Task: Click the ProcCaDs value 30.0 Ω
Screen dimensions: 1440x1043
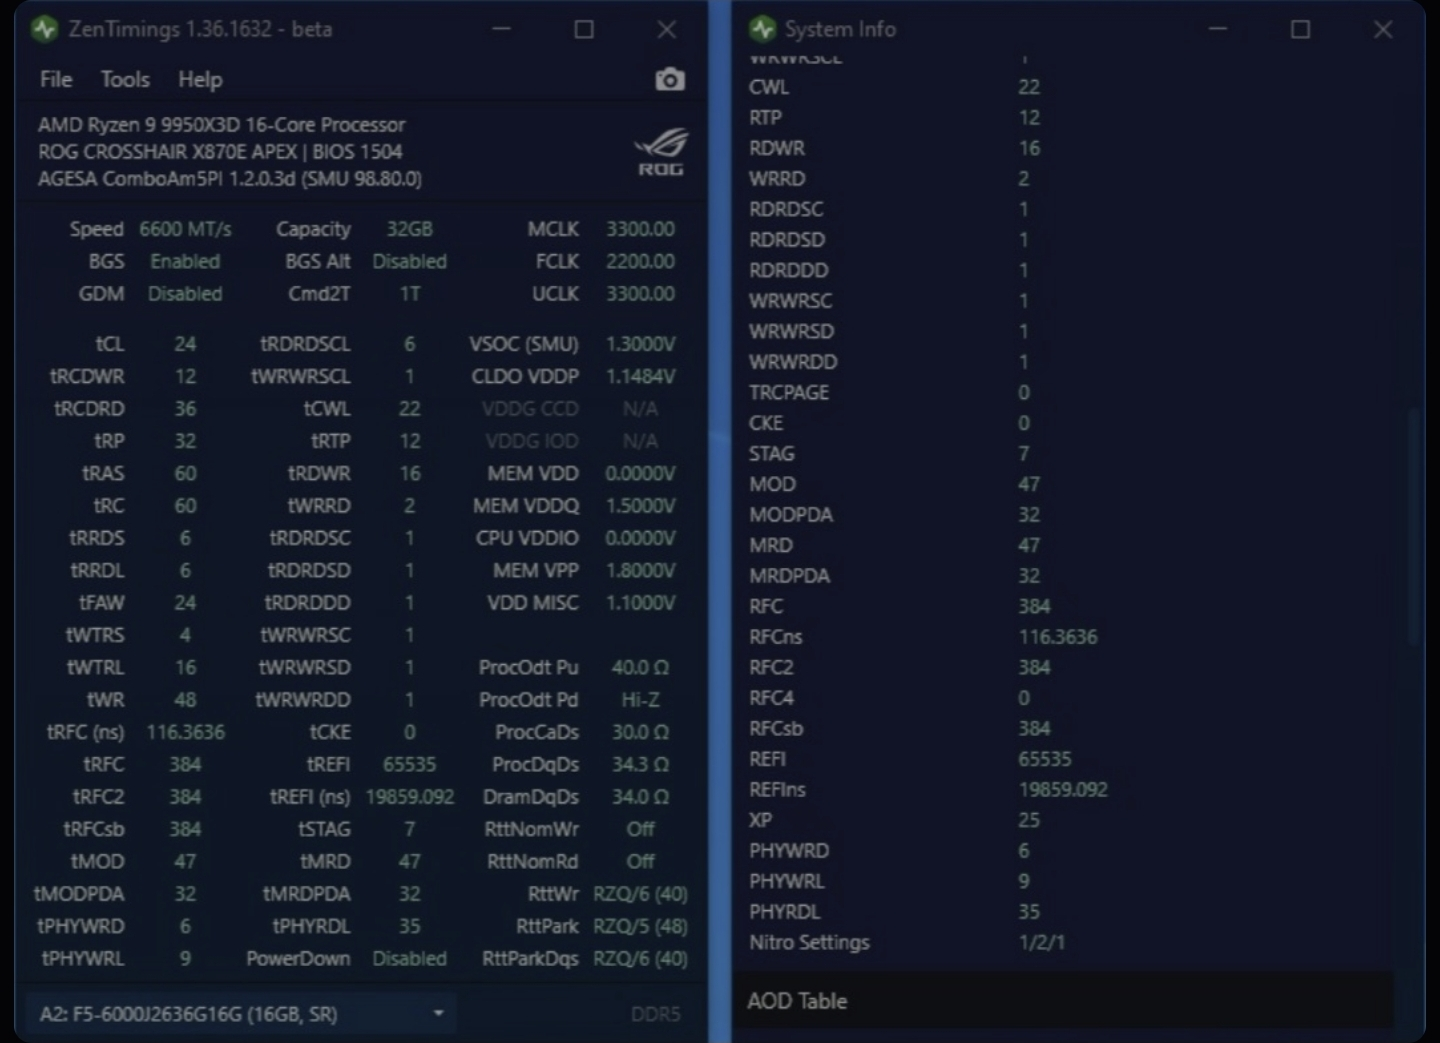Action: coord(640,732)
